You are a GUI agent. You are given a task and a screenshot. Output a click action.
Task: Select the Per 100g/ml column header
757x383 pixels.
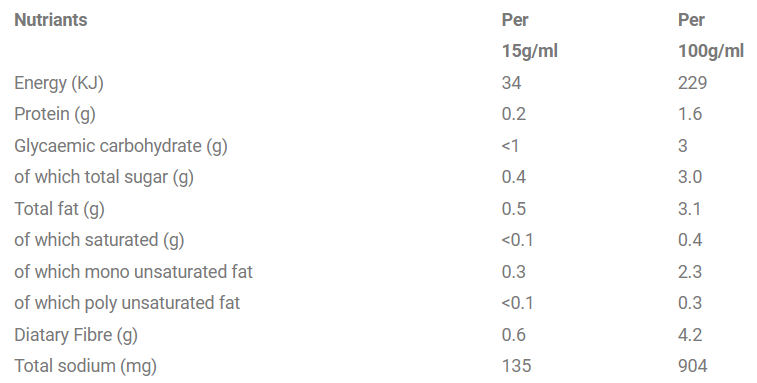[x=711, y=35]
